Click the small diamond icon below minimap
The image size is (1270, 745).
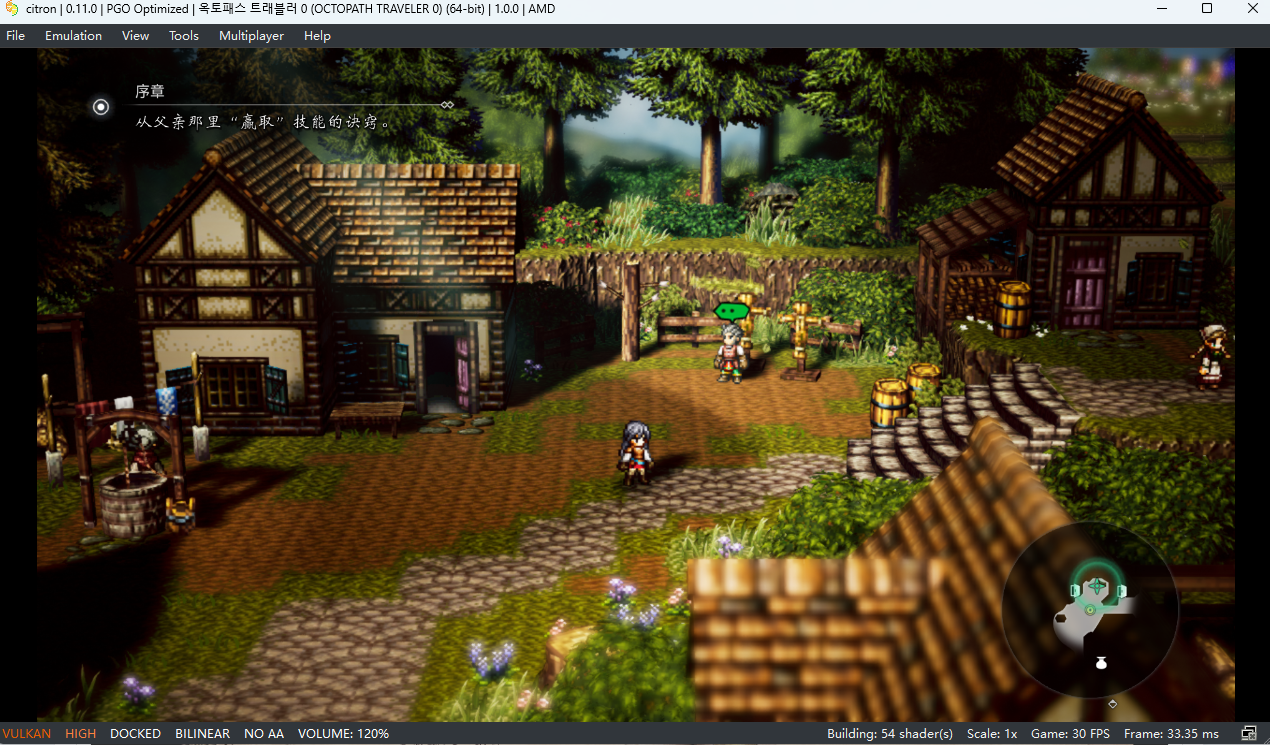pyautogui.click(x=1112, y=704)
